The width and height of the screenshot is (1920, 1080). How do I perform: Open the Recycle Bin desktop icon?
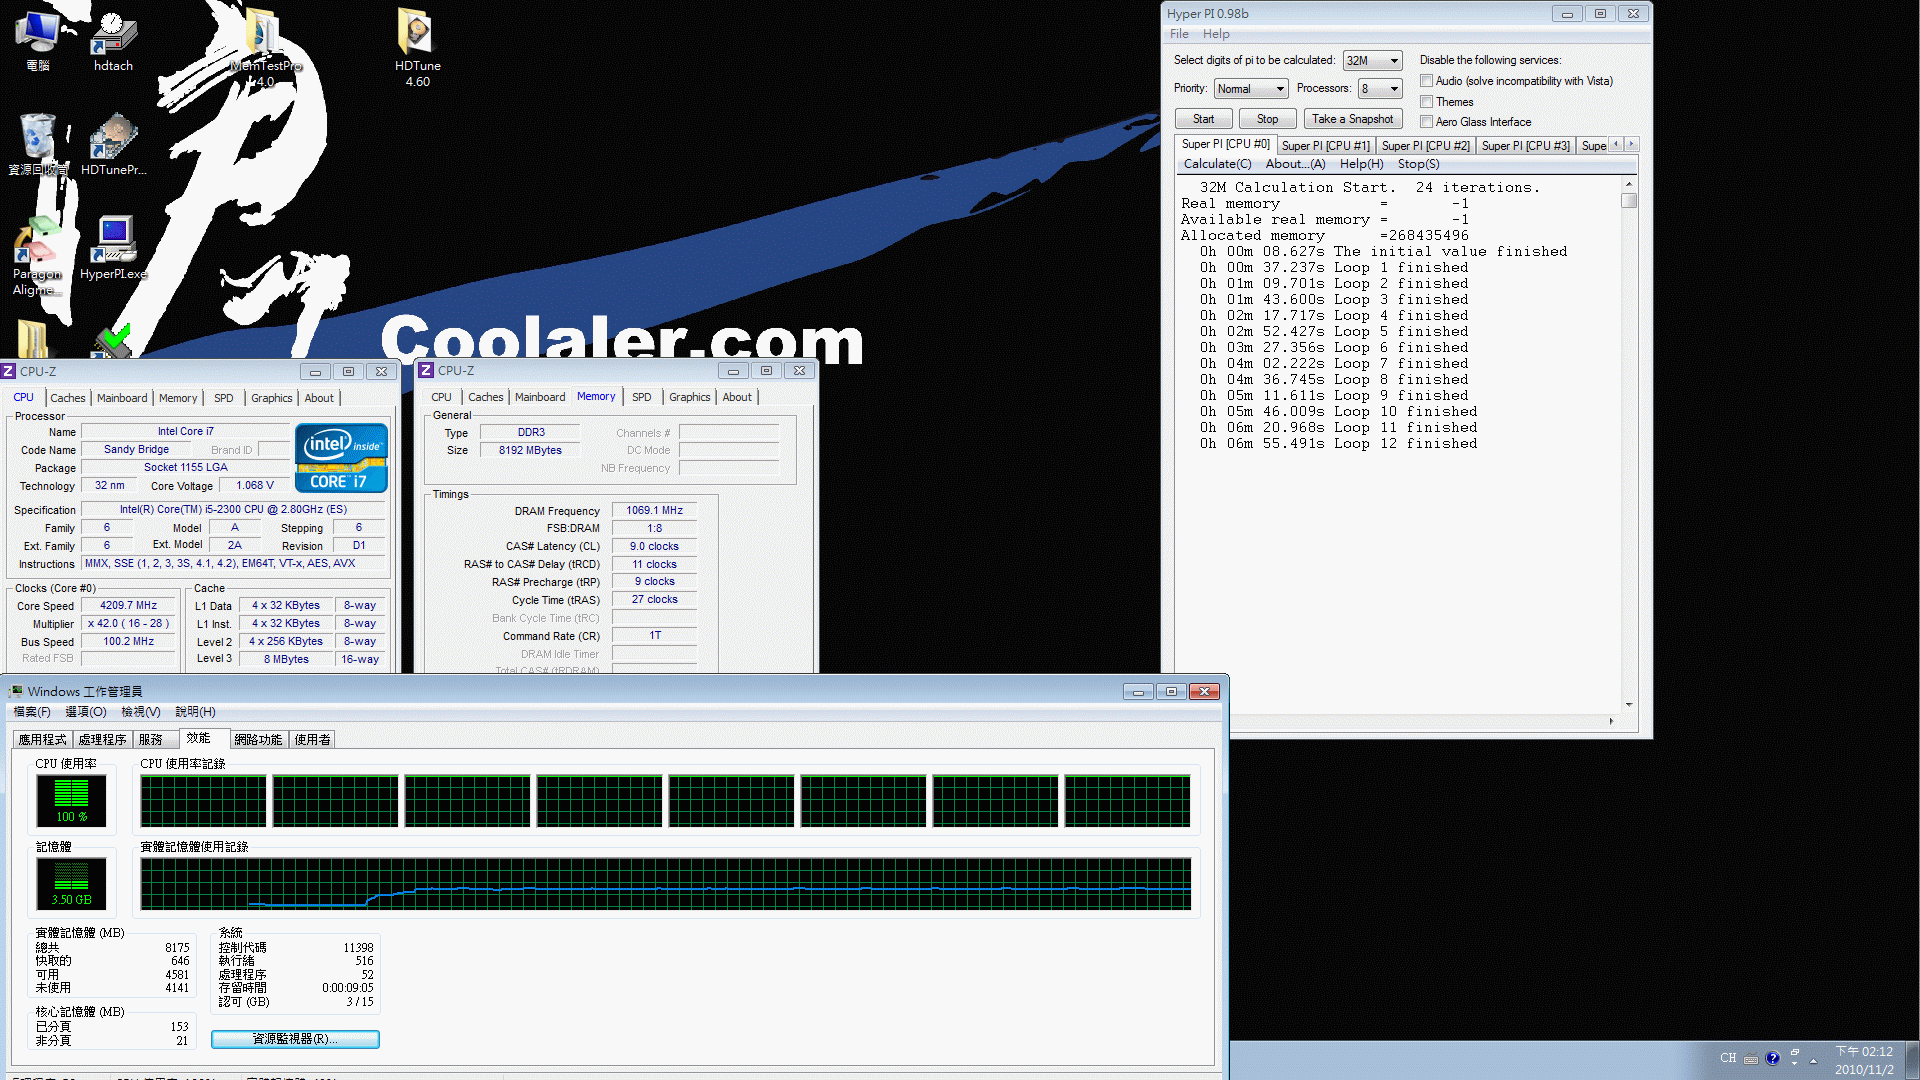38,145
